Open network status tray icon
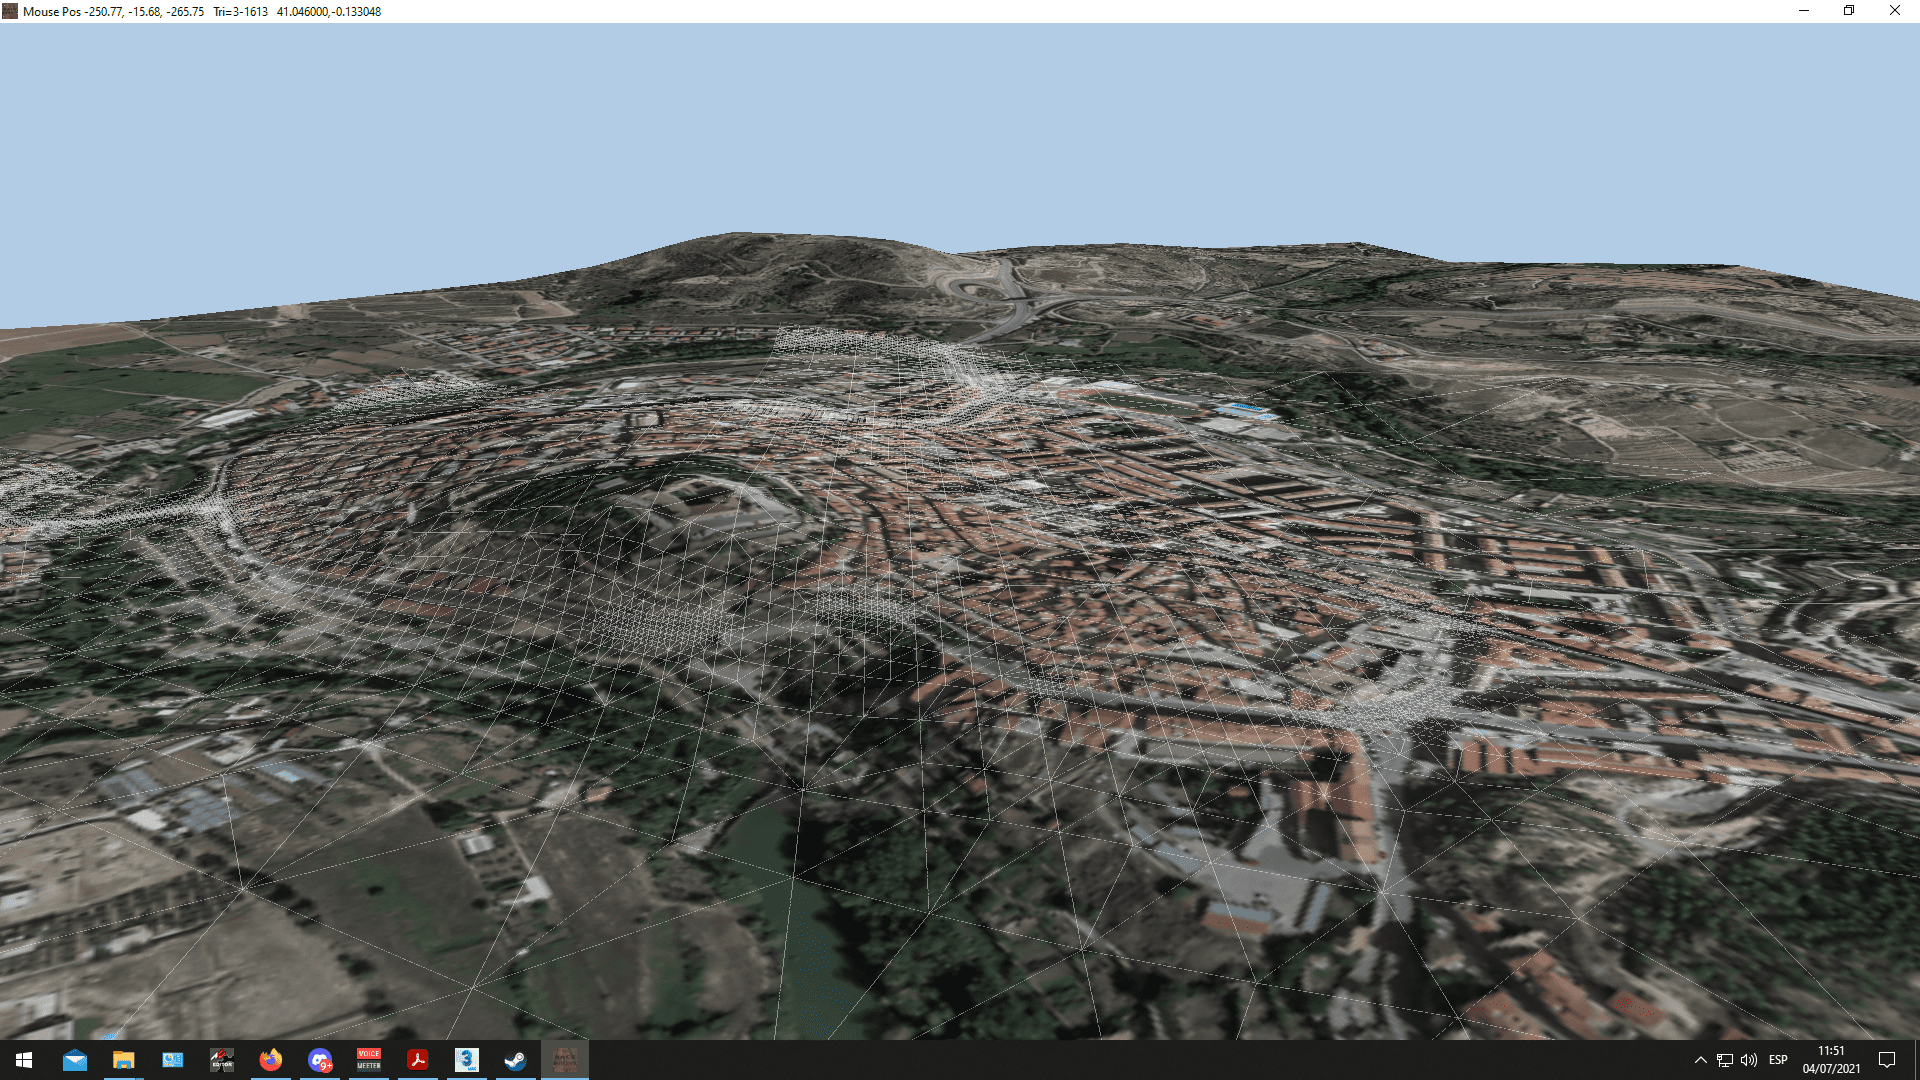The height and width of the screenshot is (1080, 1920). [x=1725, y=1060]
